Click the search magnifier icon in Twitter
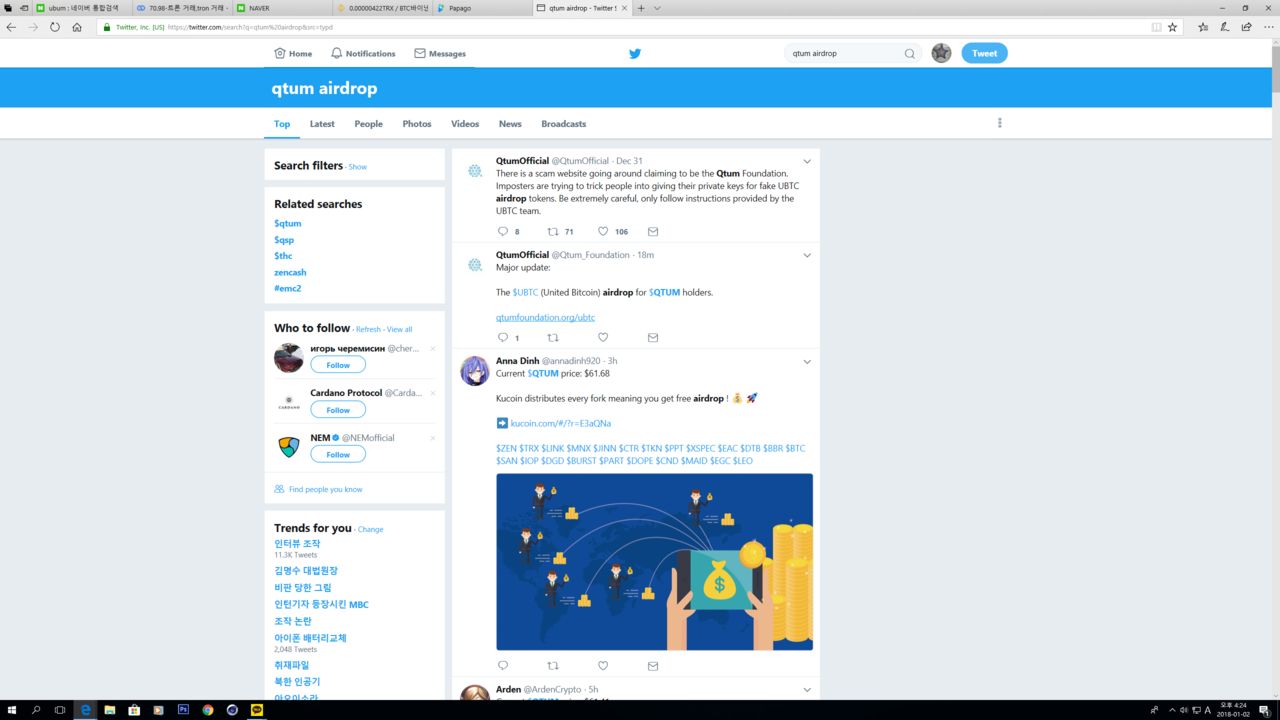Viewport: 1280px width, 720px height. click(x=909, y=54)
